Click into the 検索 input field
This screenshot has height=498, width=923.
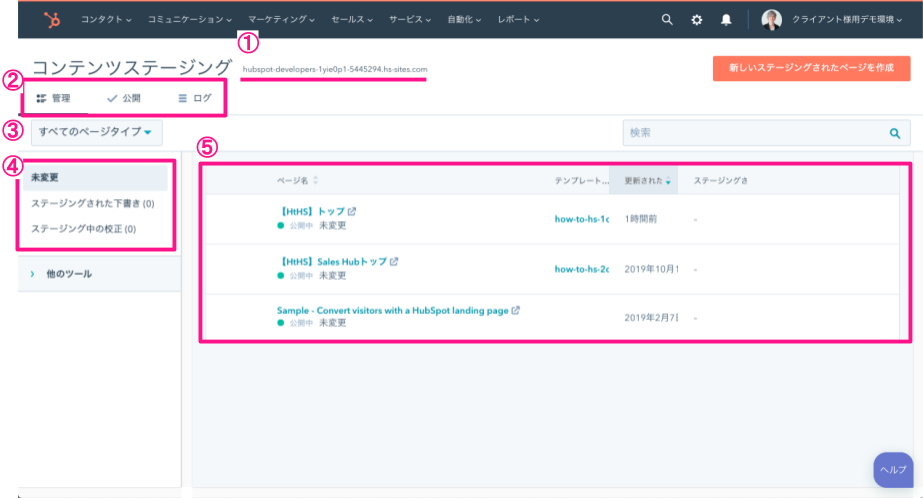click(750, 132)
